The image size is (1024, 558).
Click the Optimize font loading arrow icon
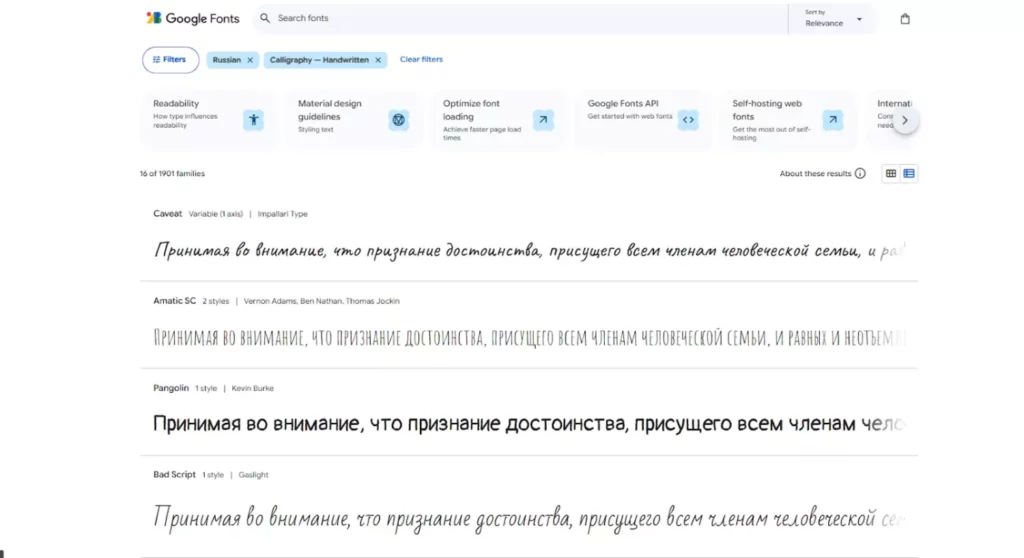click(543, 120)
